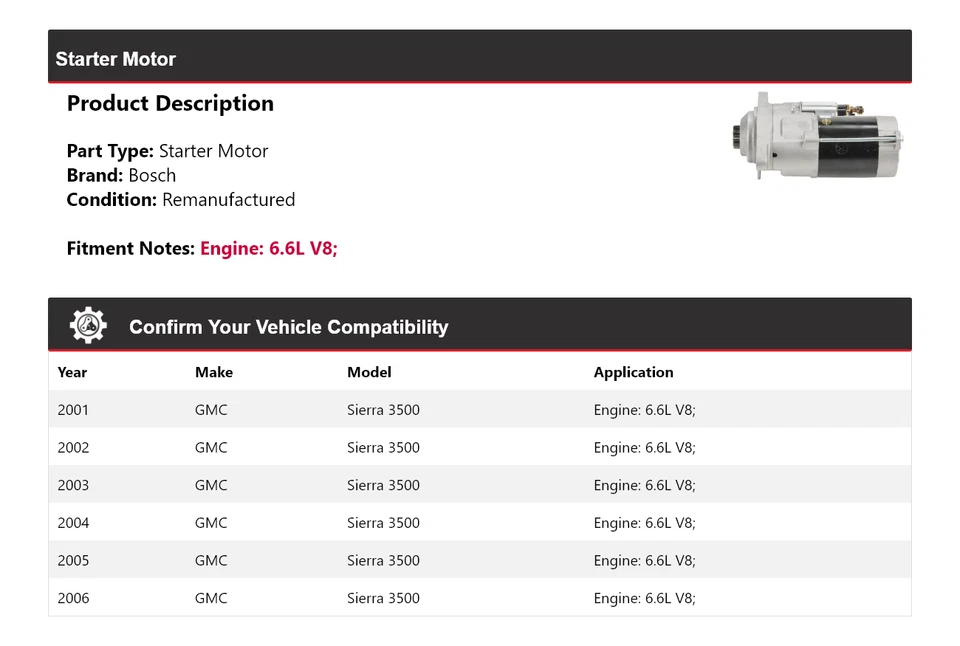Click the 2006 row's Engine 6.6L V8 application
This screenshot has height=646, width=960.
click(644, 598)
